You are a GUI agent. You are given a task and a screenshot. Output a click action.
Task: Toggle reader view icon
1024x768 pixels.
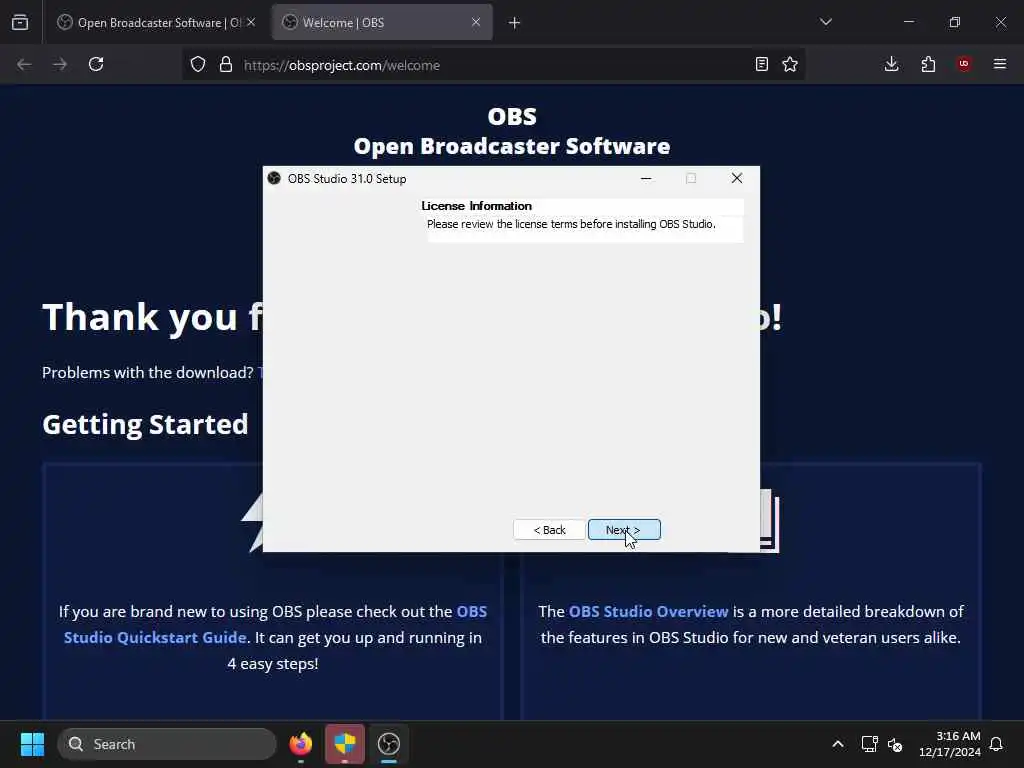[761, 65]
